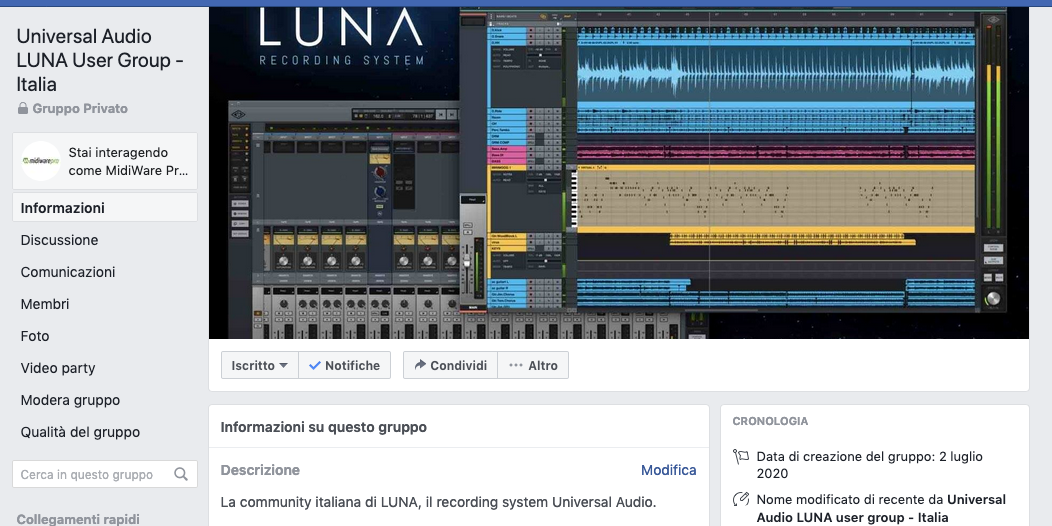Click the LUNA cover photo
This screenshot has height=526, width=1052.
coord(619,172)
